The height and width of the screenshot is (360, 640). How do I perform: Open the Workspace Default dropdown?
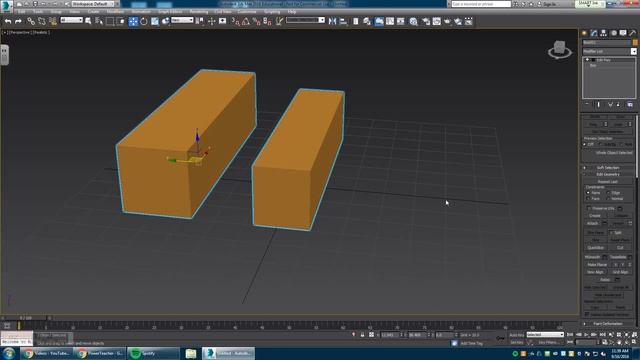[x=93, y=4]
